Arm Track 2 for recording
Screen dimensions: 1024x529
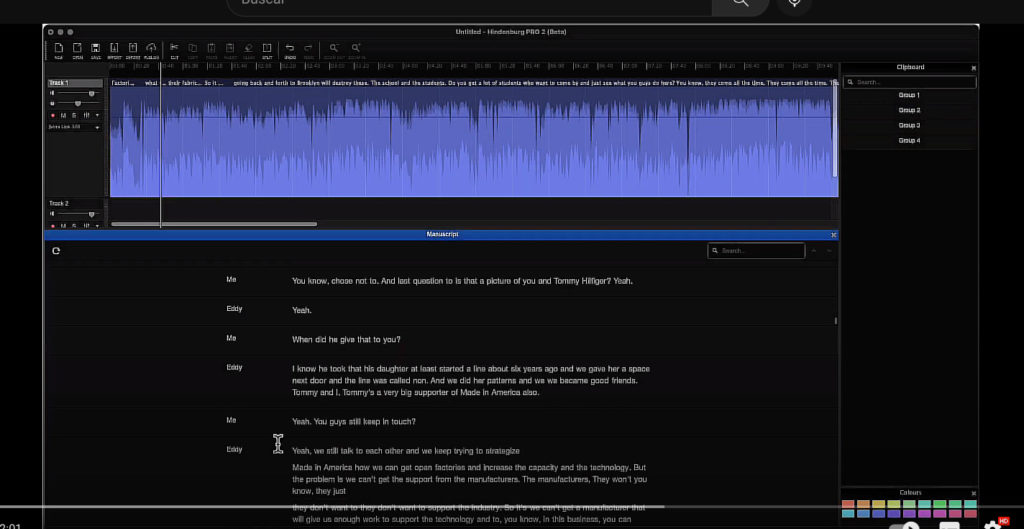53,225
